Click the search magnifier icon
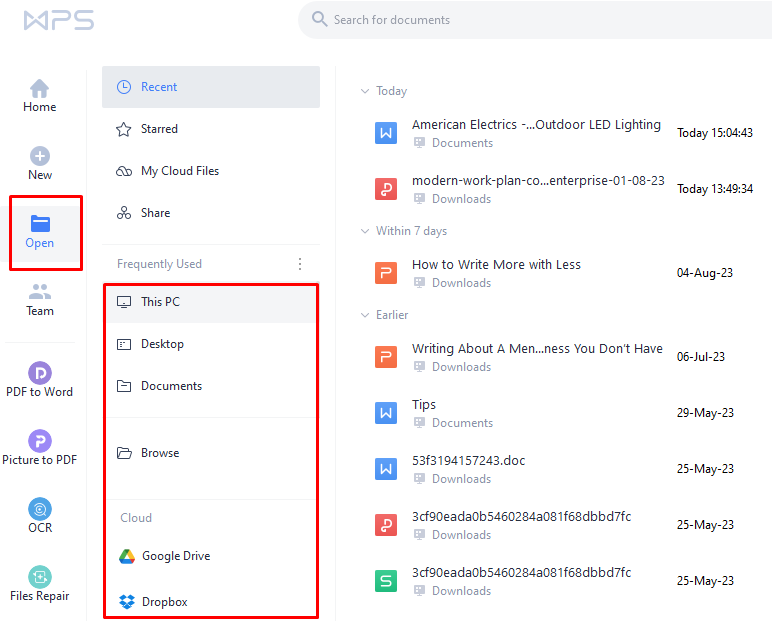 tap(319, 19)
